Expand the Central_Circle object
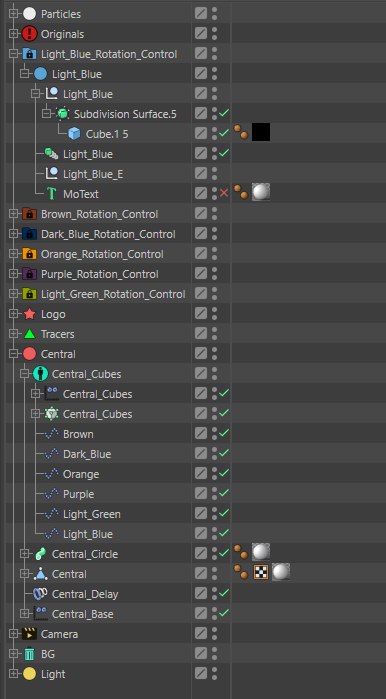The height and width of the screenshot is (699, 386). point(25,554)
